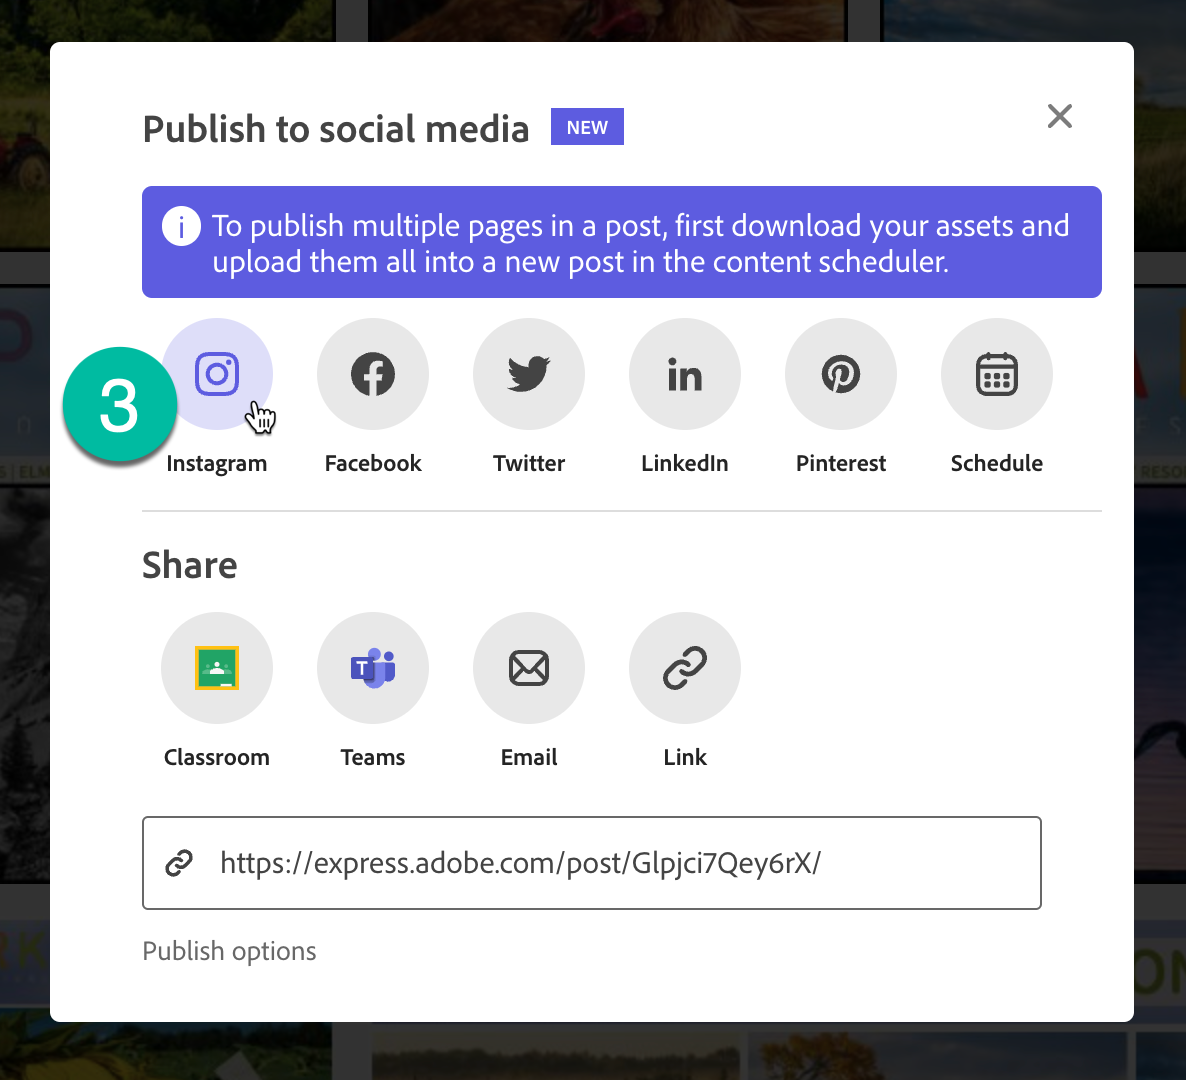Click the "Share" section heading
The image size is (1186, 1080).
pyautogui.click(x=190, y=565)
